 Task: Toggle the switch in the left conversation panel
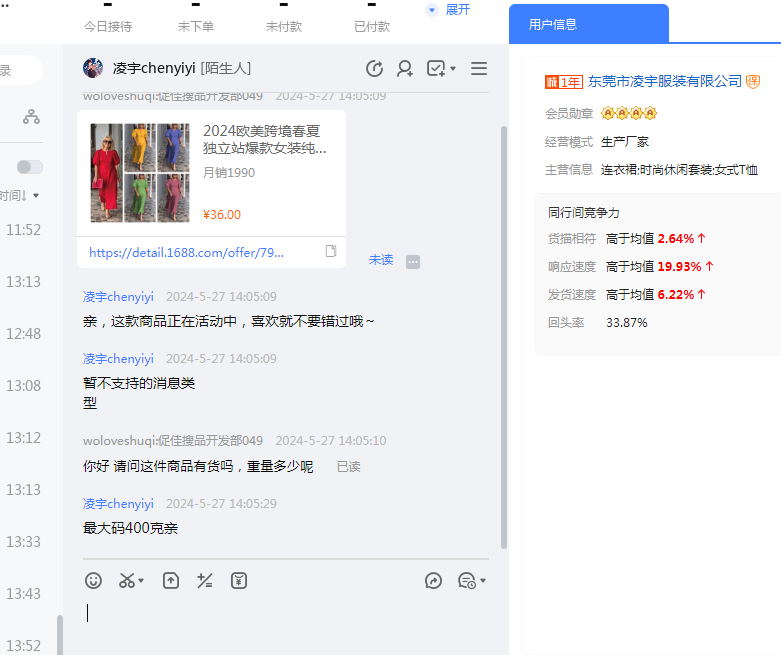click(29, 167)
